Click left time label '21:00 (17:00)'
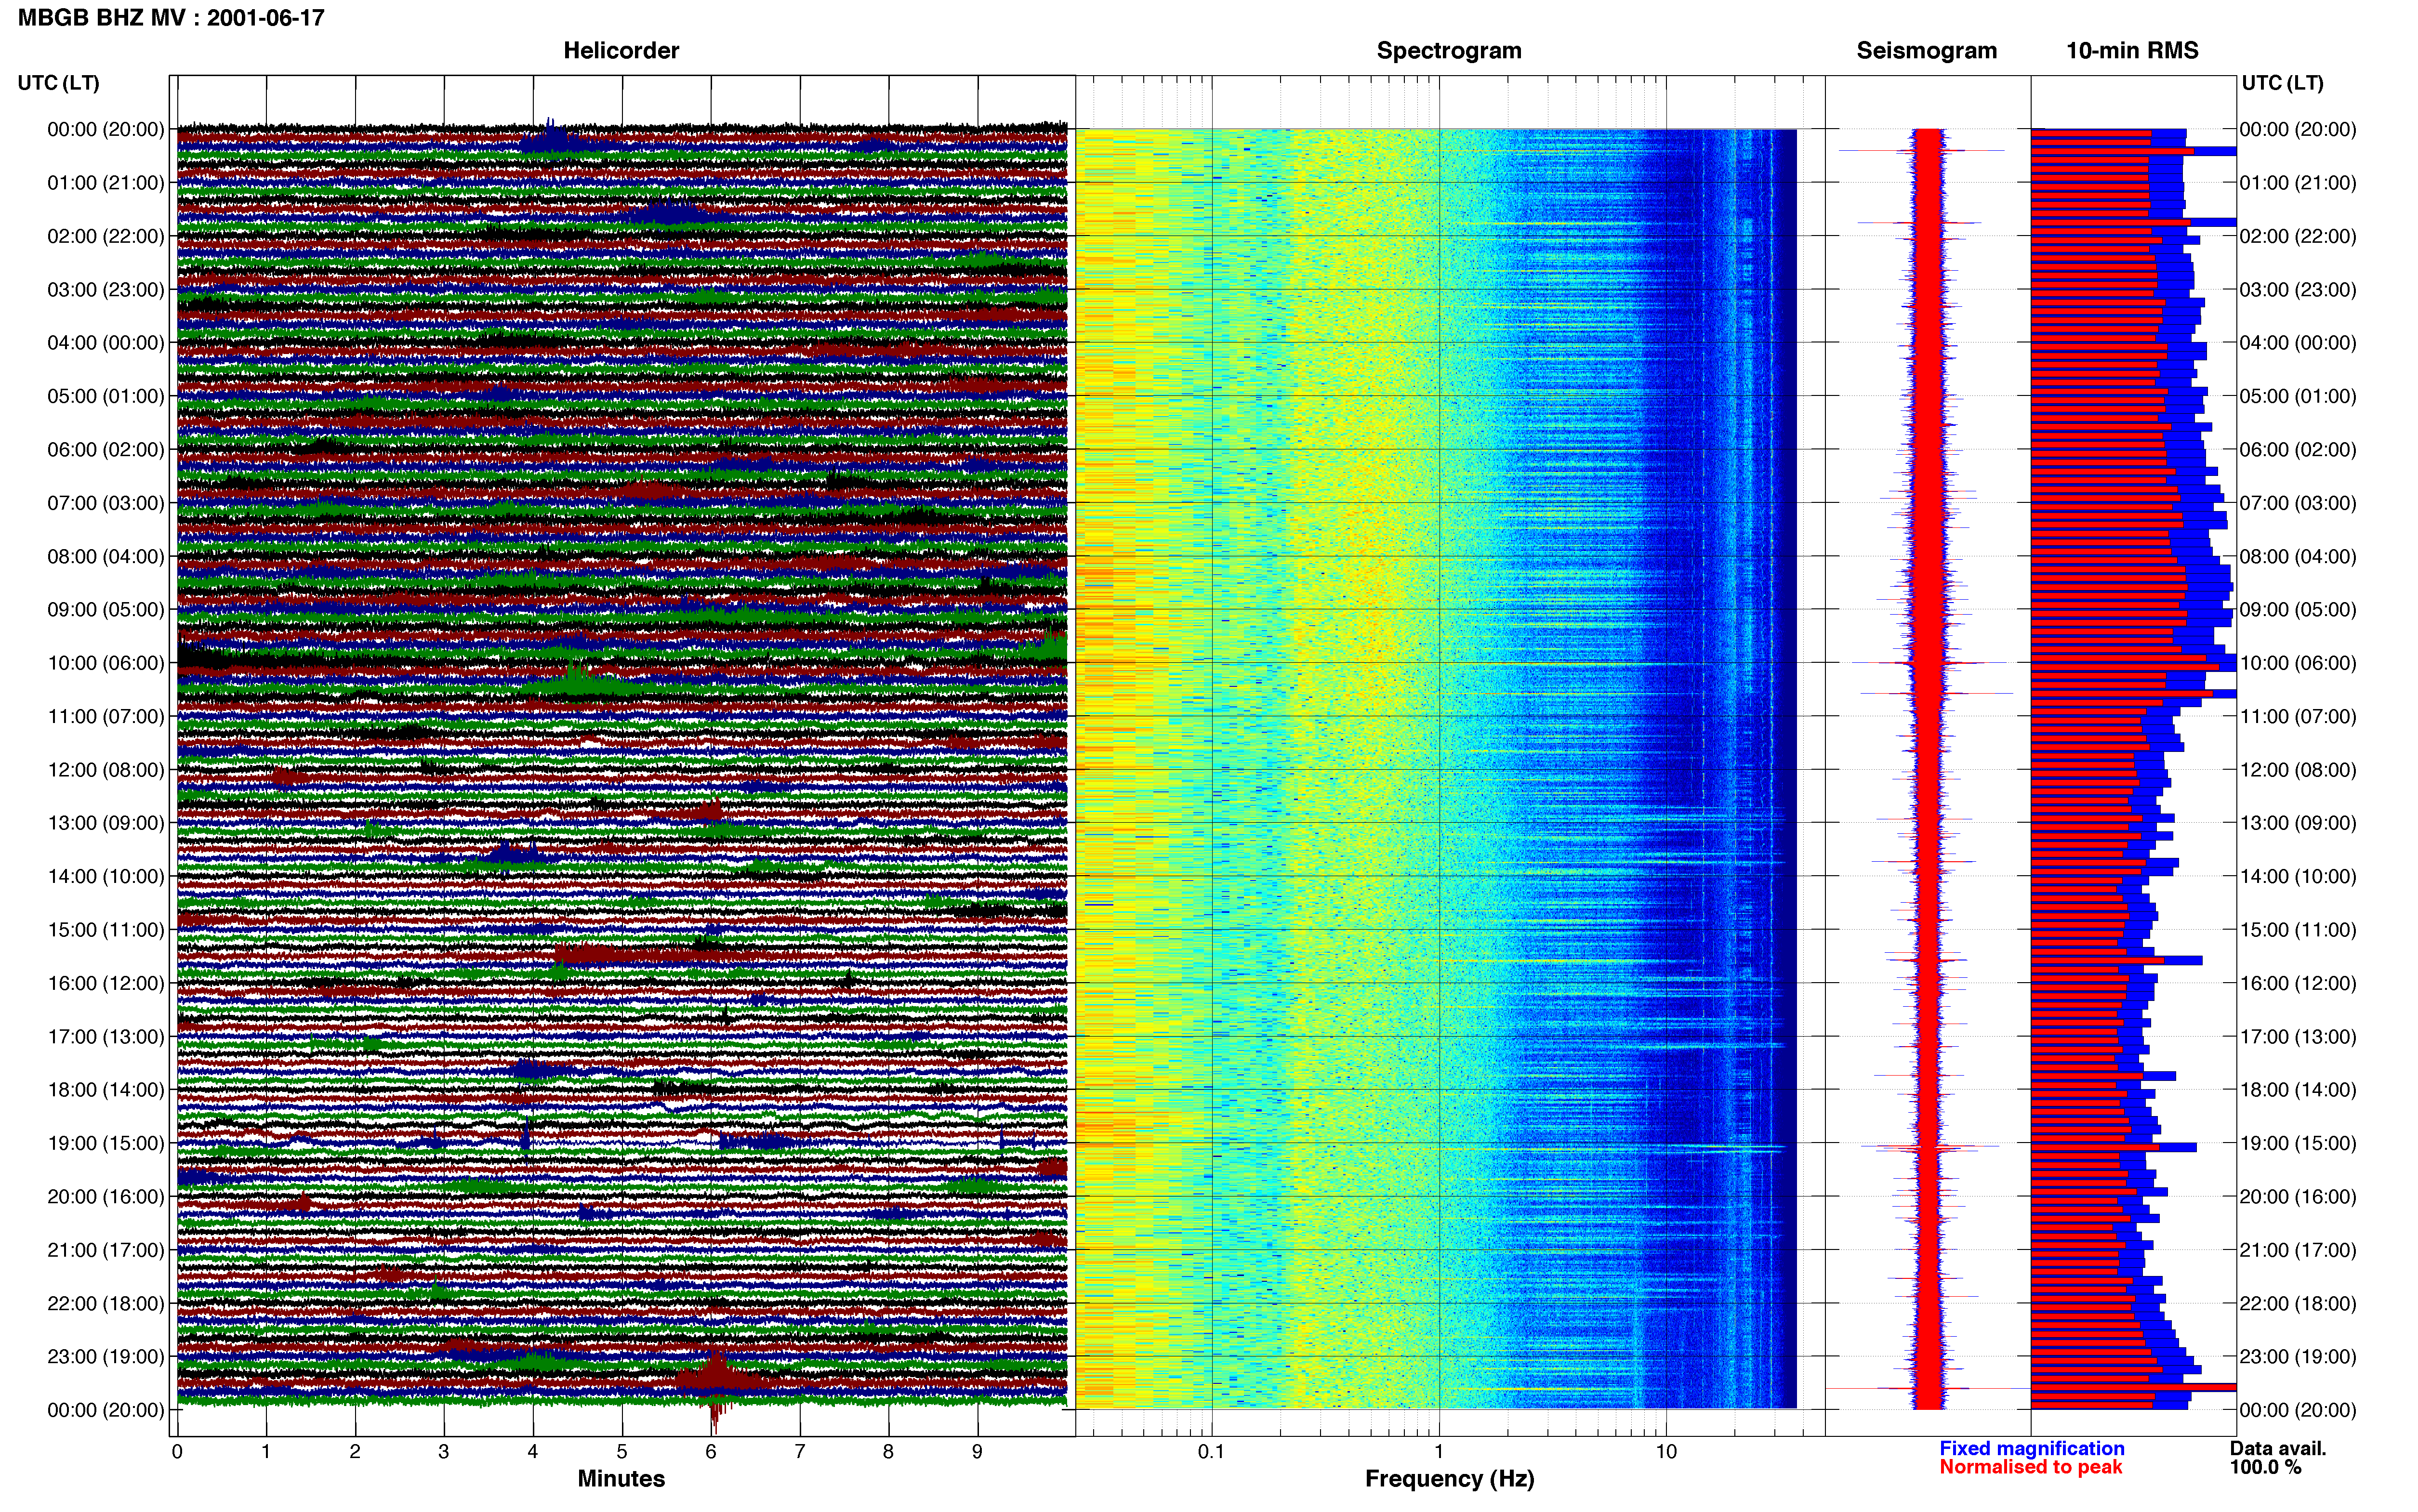Viewport: 2418px width, 1512px height. (x=106, y=1250)
